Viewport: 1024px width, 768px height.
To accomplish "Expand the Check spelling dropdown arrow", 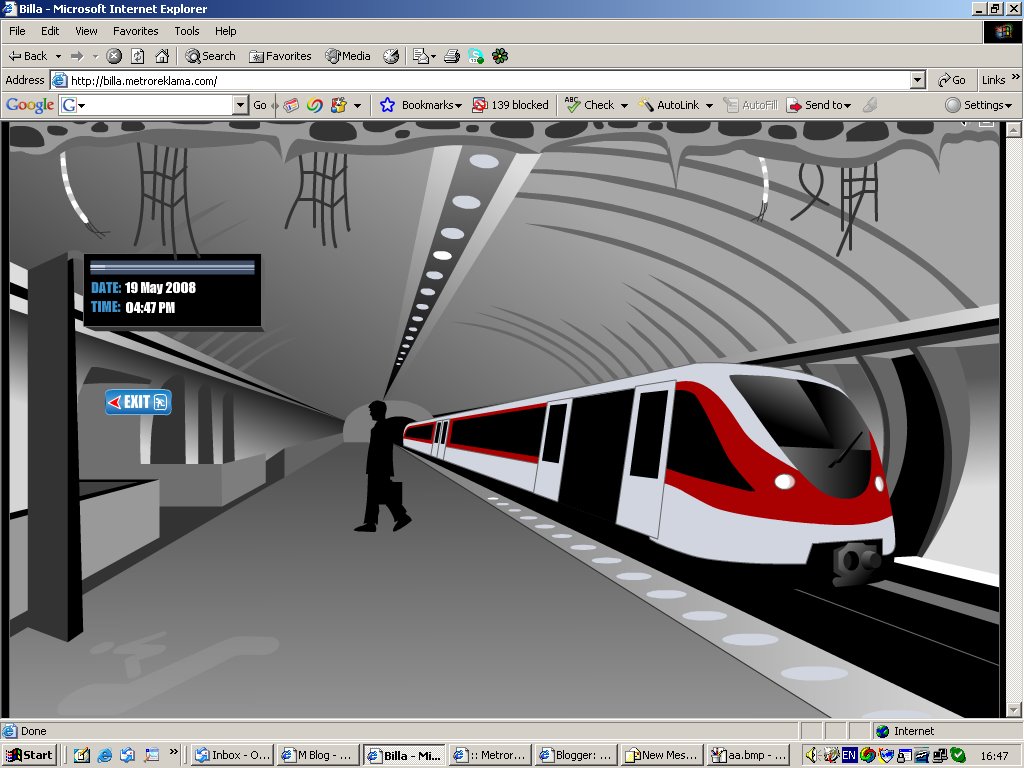I will point(624,106).
